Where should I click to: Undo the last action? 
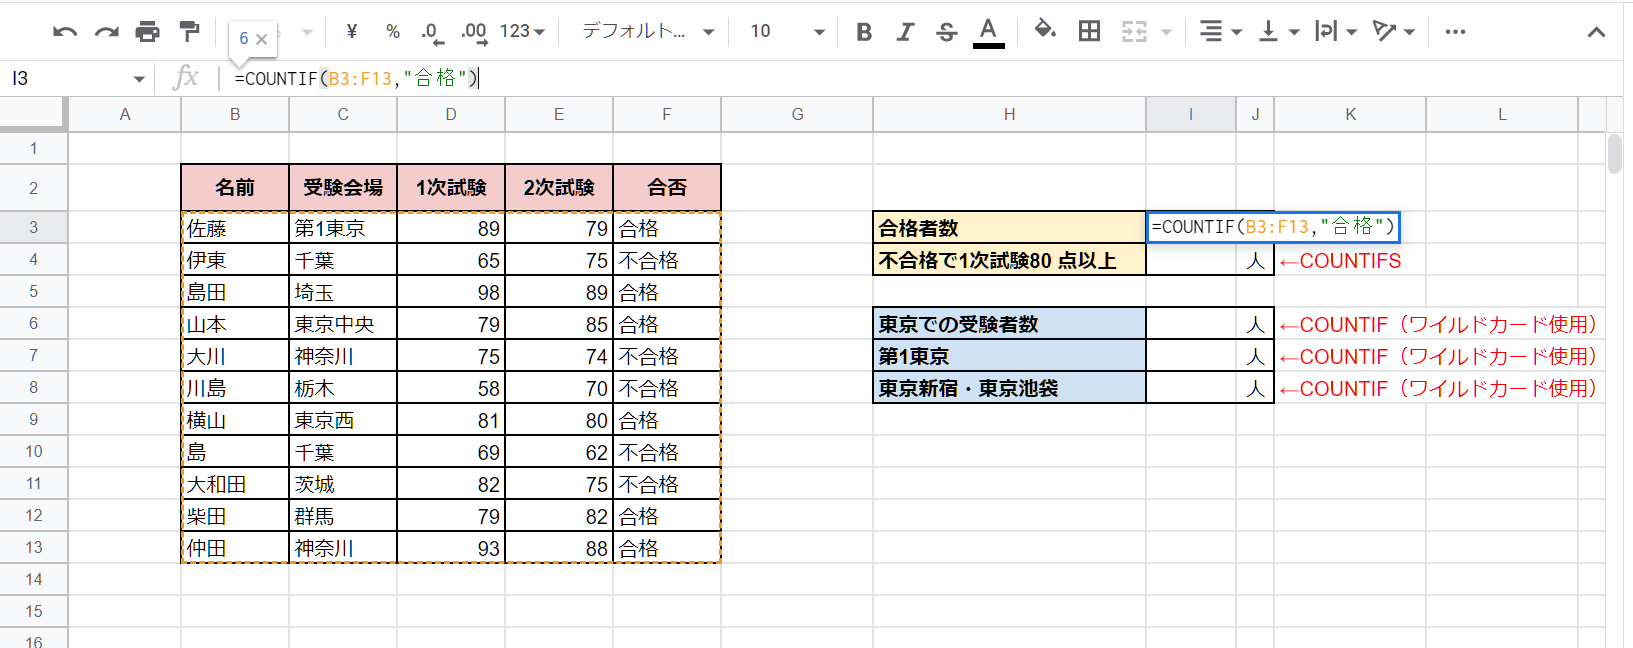(x=65, y=32)
